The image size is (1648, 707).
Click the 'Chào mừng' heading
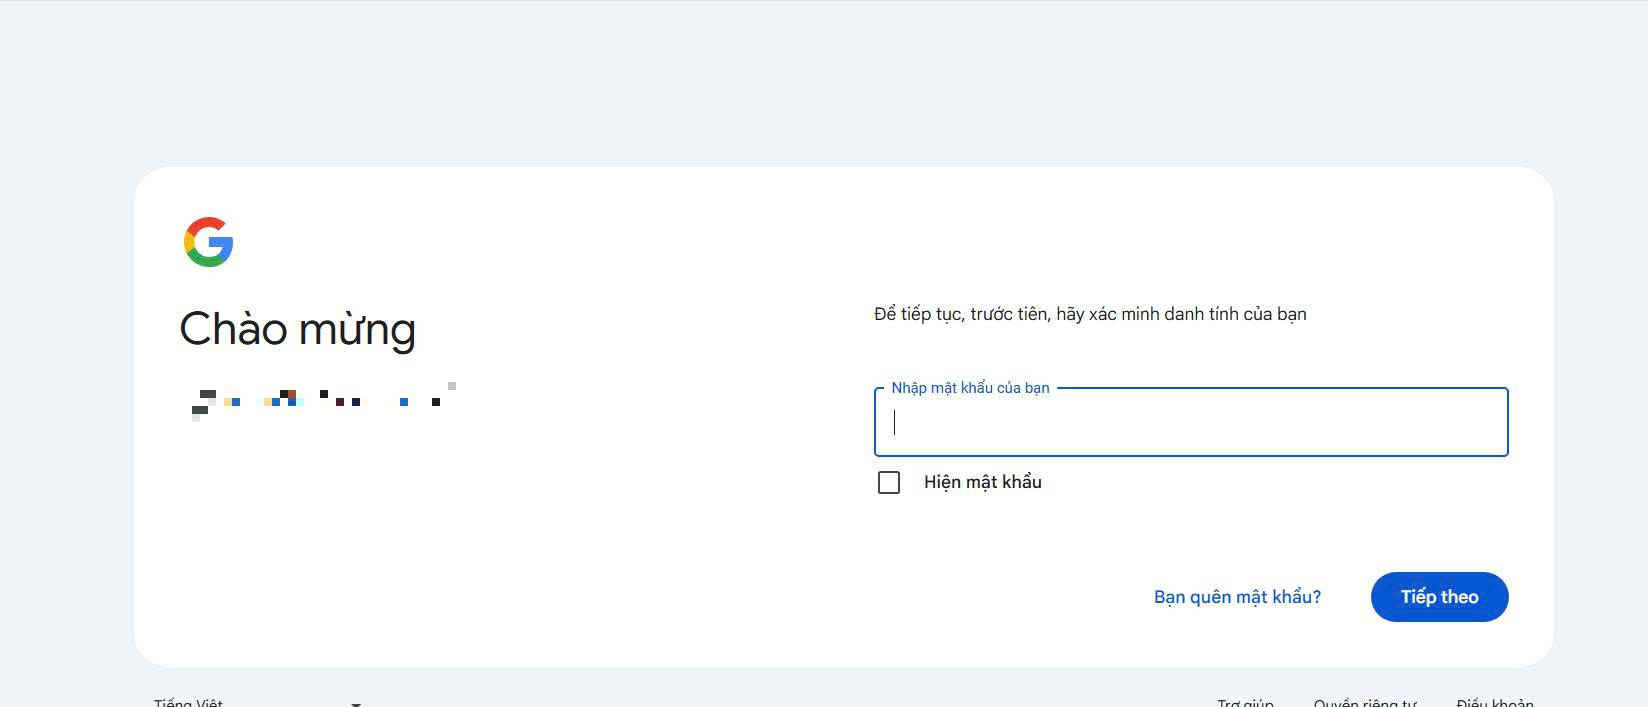tap(297, 329)
